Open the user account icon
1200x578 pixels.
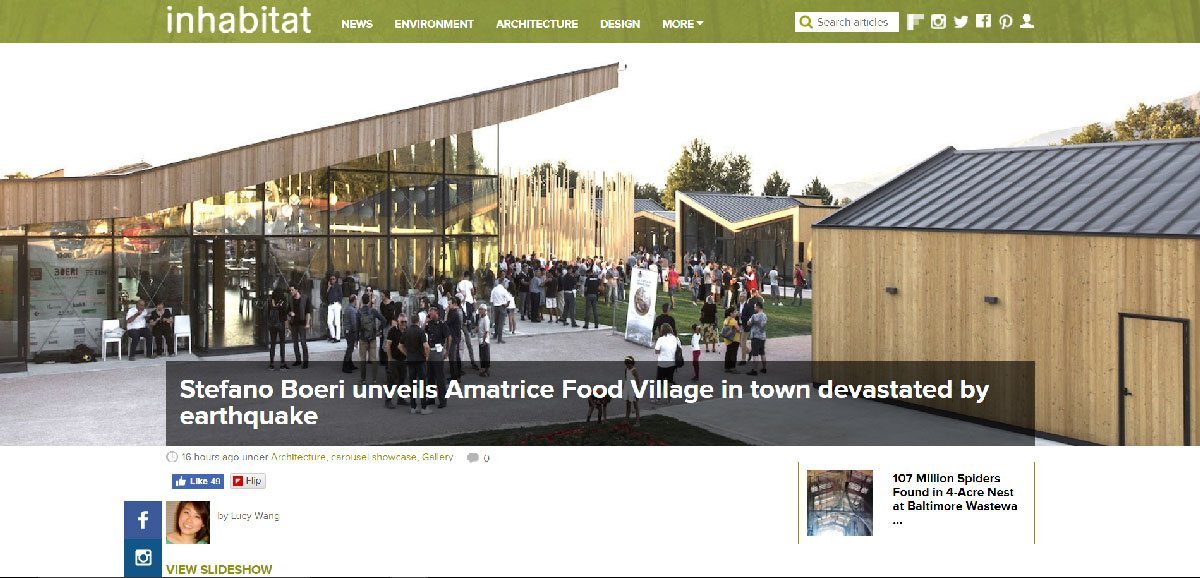(x=1027, y=21)
